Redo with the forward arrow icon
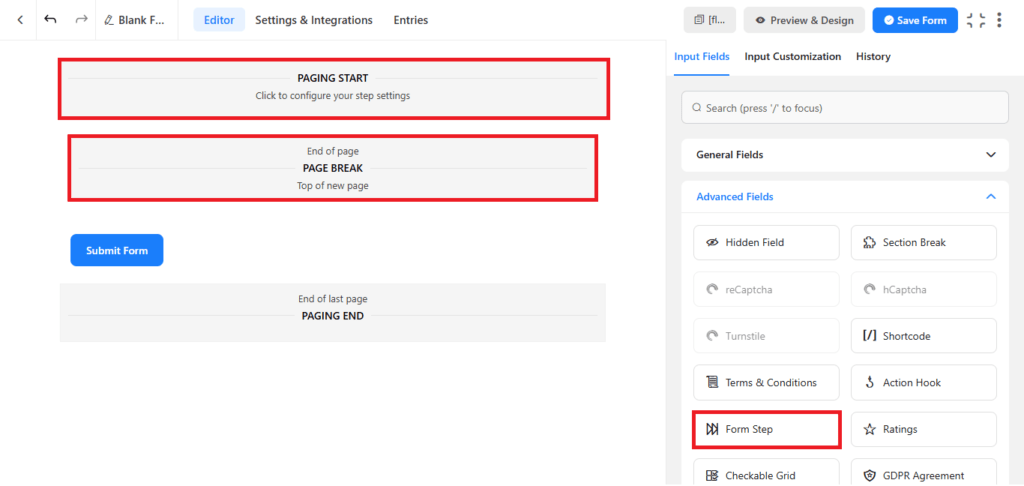 pos(81,20)
